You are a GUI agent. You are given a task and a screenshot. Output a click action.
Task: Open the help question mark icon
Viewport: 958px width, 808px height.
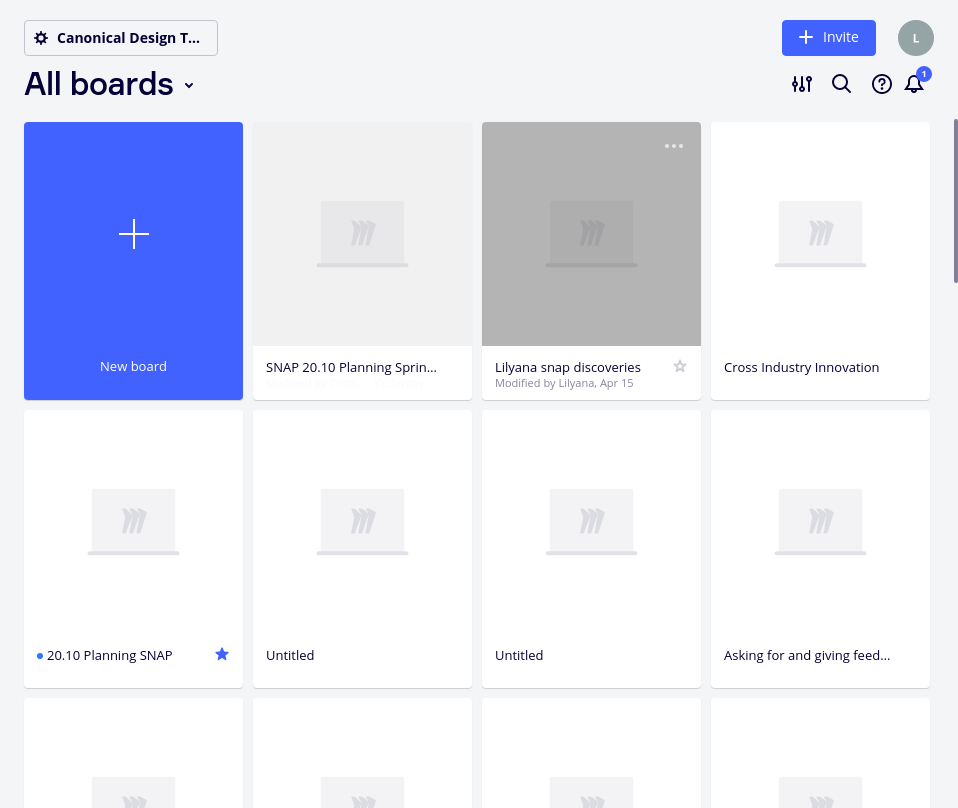[882, 84]
